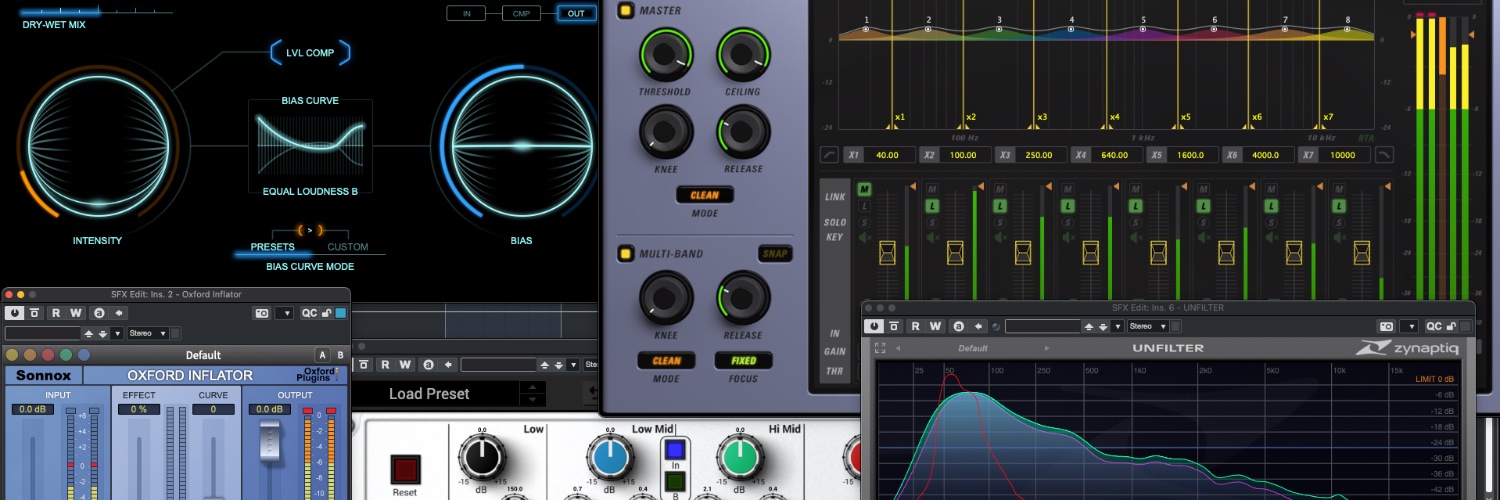Screen dimensions: 1500x500
Task: Click camera snapshot icon in Oxford Inflator window
Action: [262, 313]
